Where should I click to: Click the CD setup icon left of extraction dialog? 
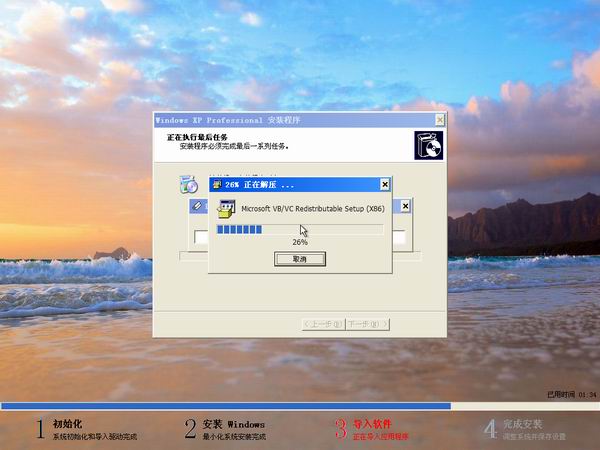pyautogui.click(x=189, y=184)
